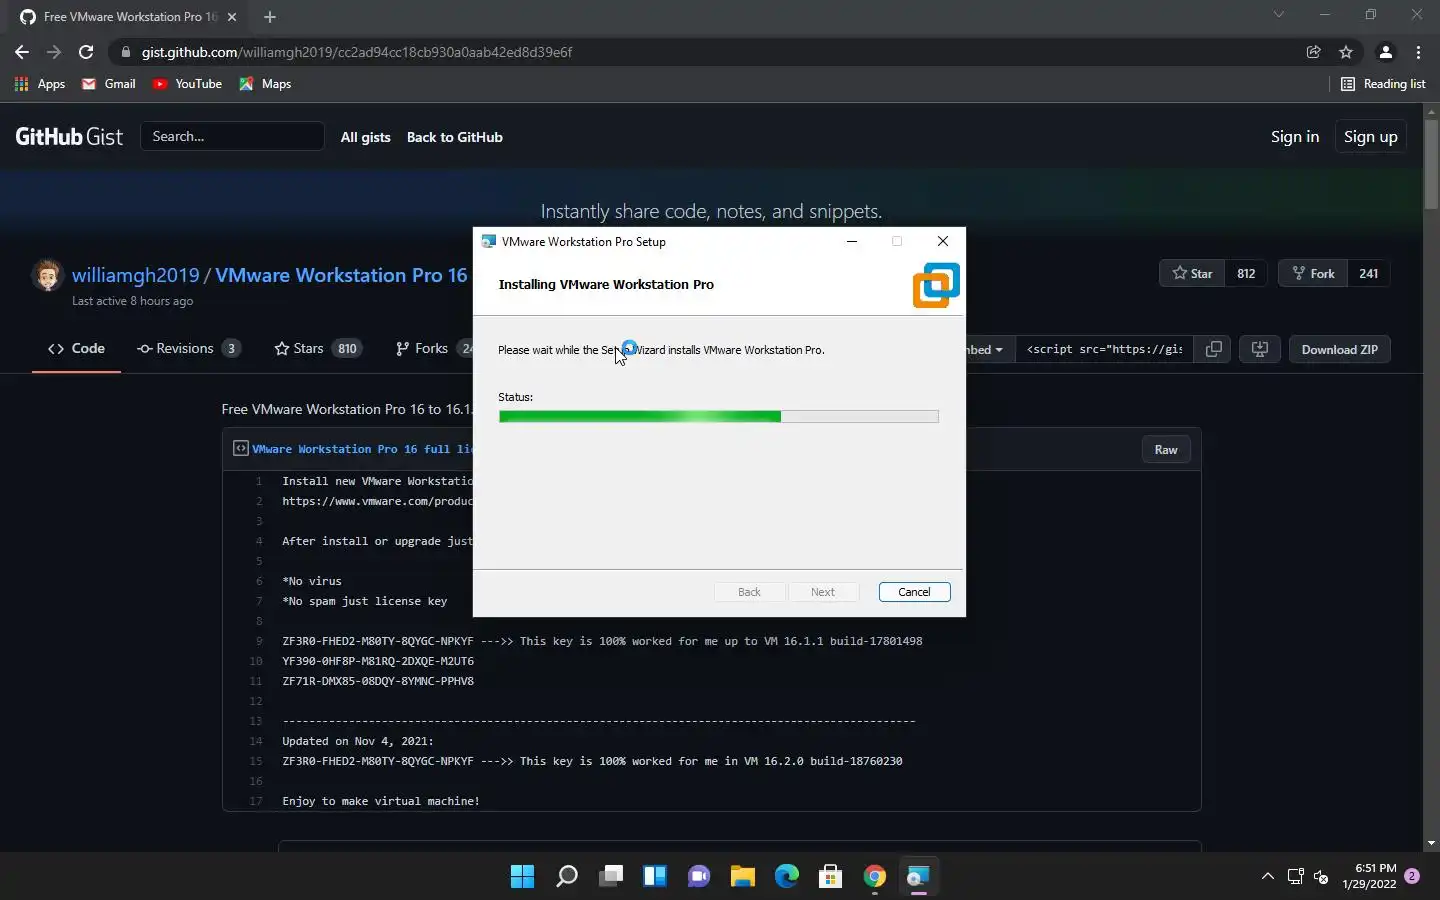The image size is (1440, 900).
Task: Open Chrome three-dot menu
Action: 1418,52
